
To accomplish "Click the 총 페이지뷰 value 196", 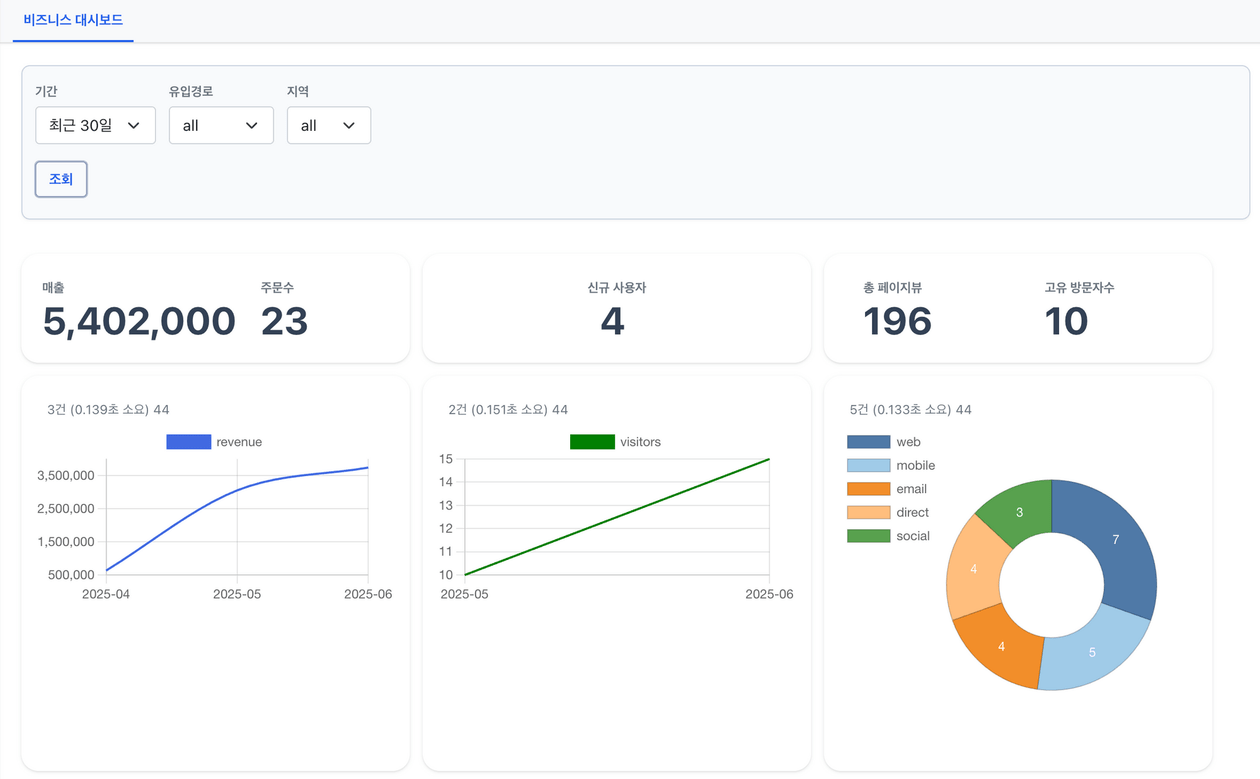I will pos(897,322).
